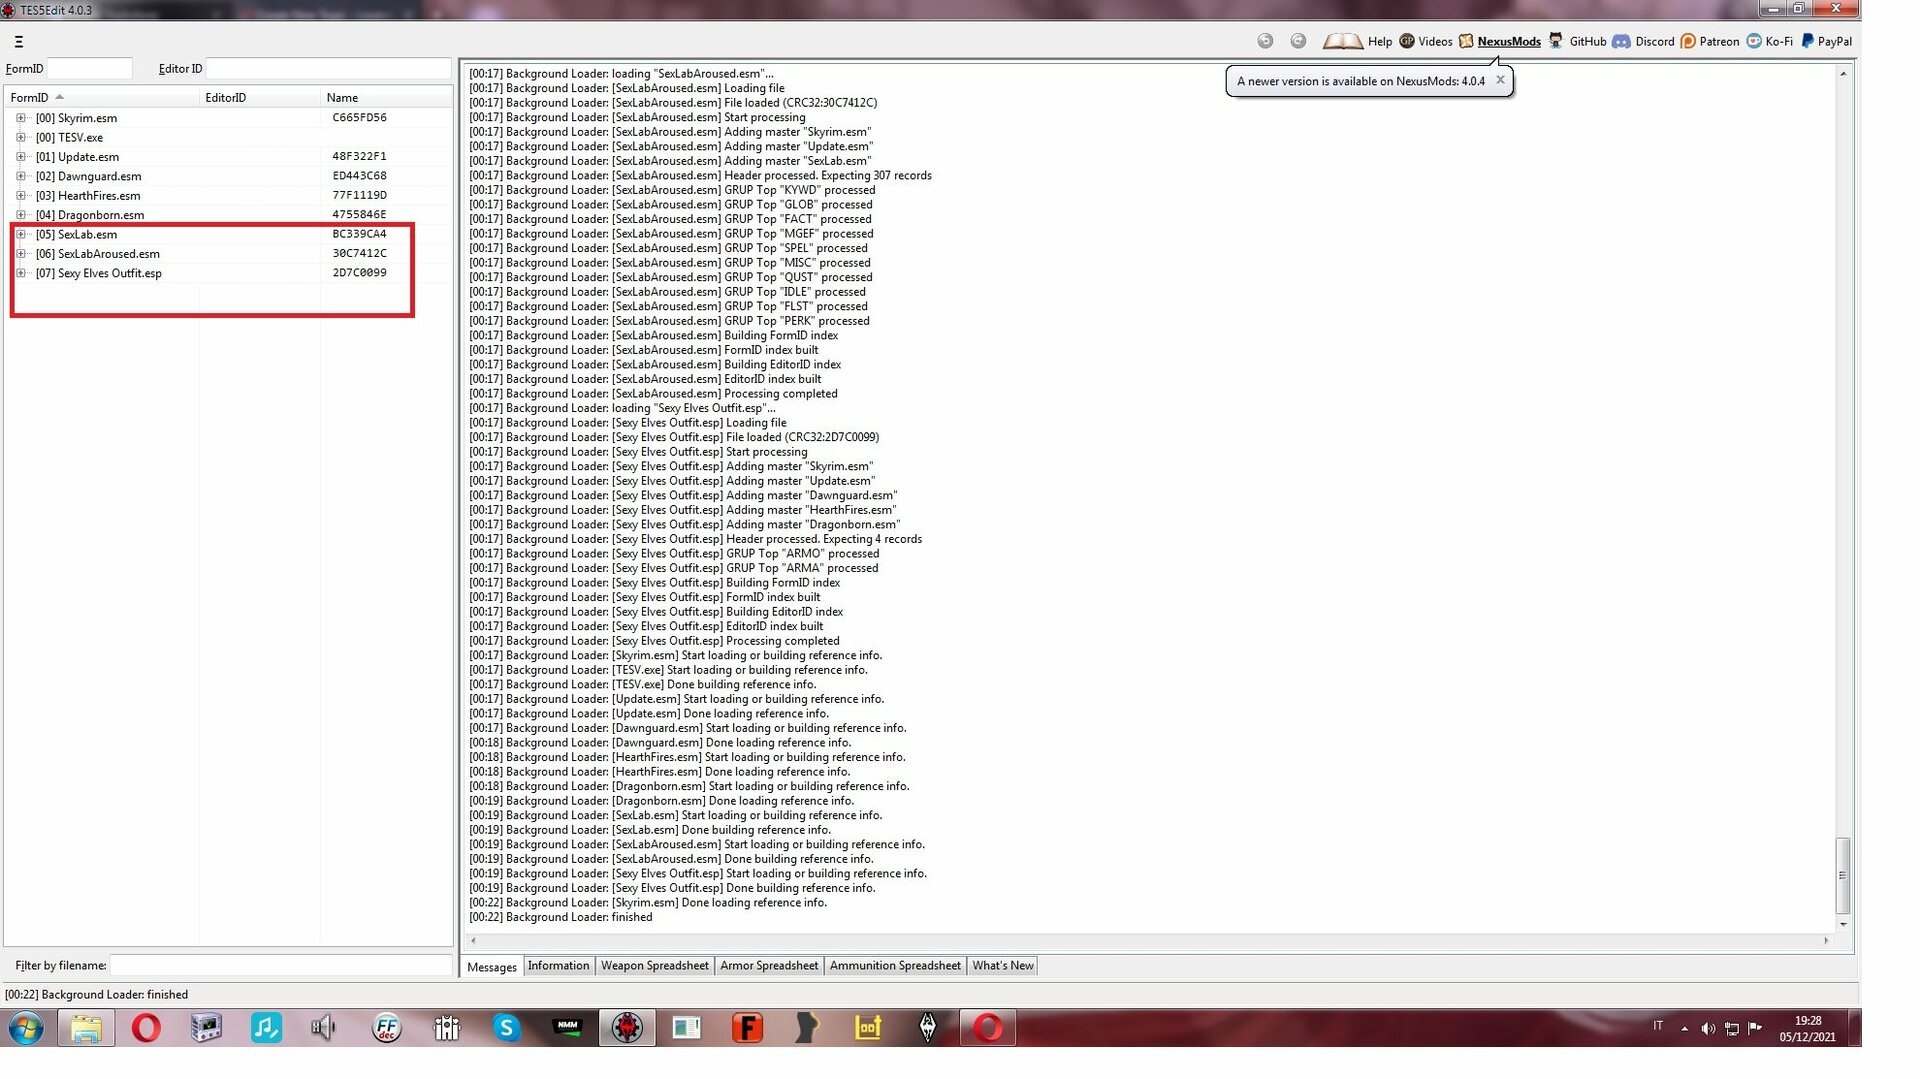The width and height of the screenshot is (1920, 1079).
Task: Click the messages vertical scrollbar thumb
Action: point(1842,876)
